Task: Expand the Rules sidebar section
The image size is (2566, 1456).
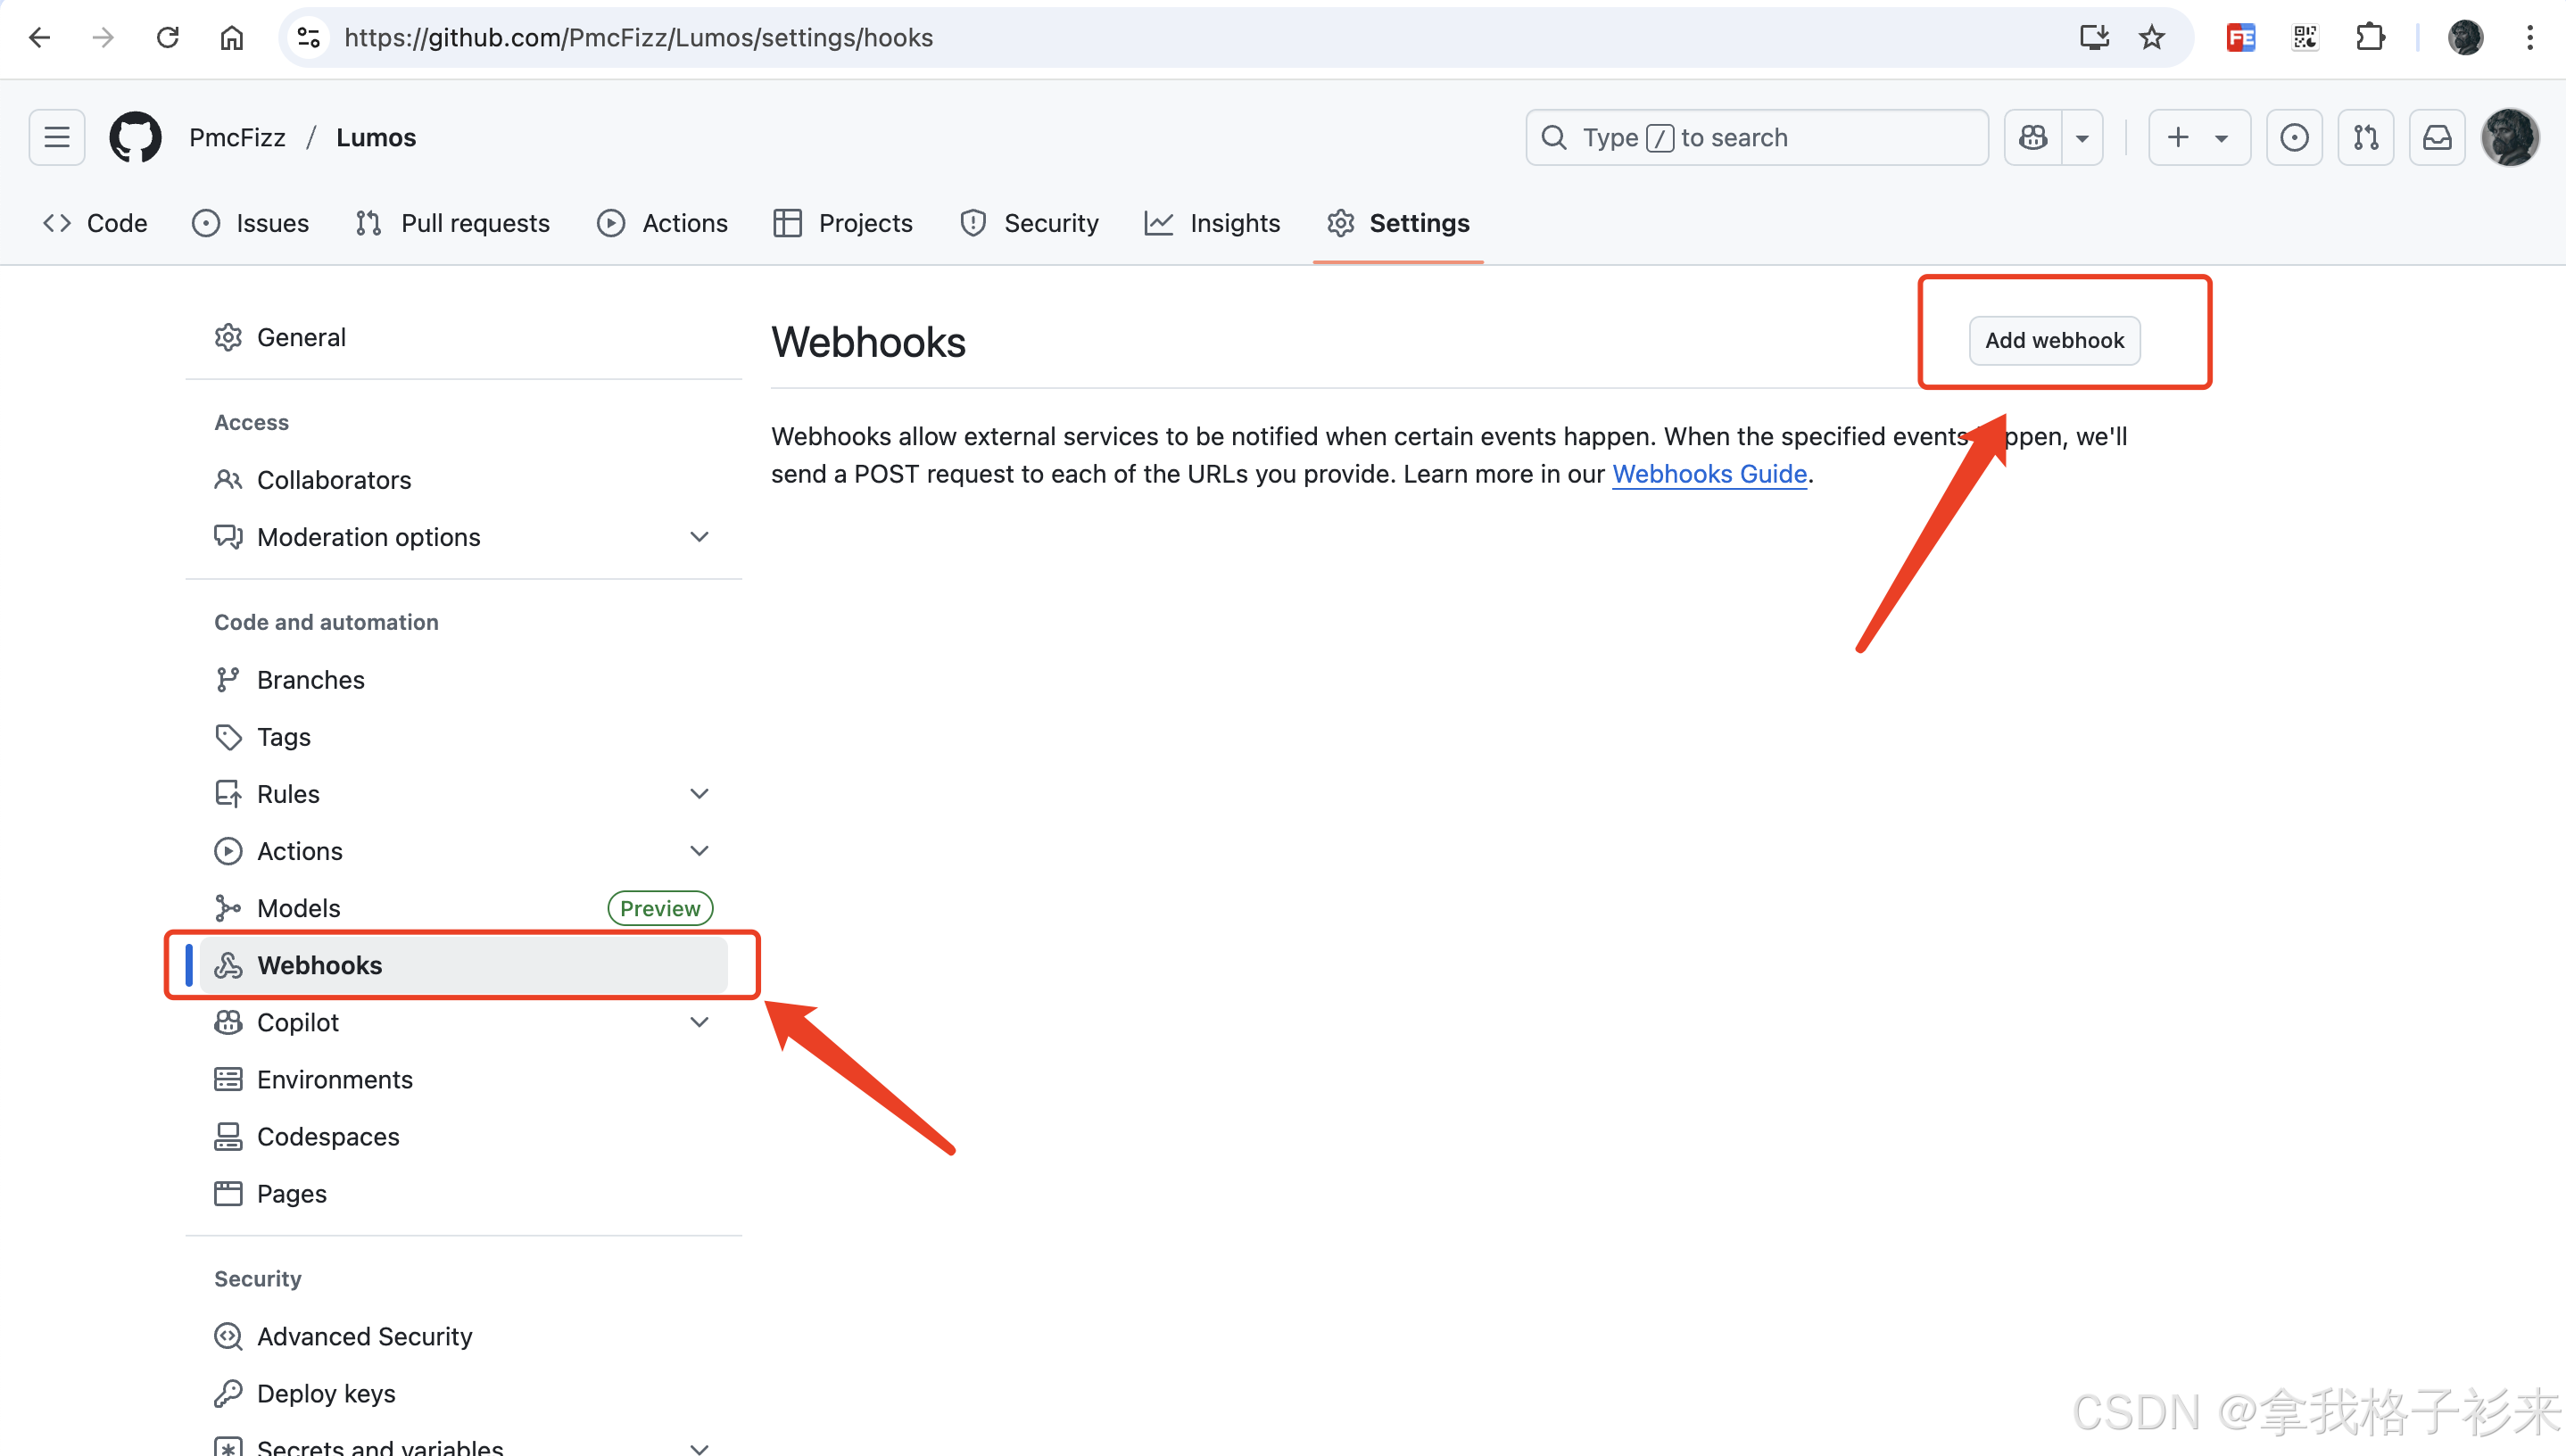Action: [x=699, y=794]
